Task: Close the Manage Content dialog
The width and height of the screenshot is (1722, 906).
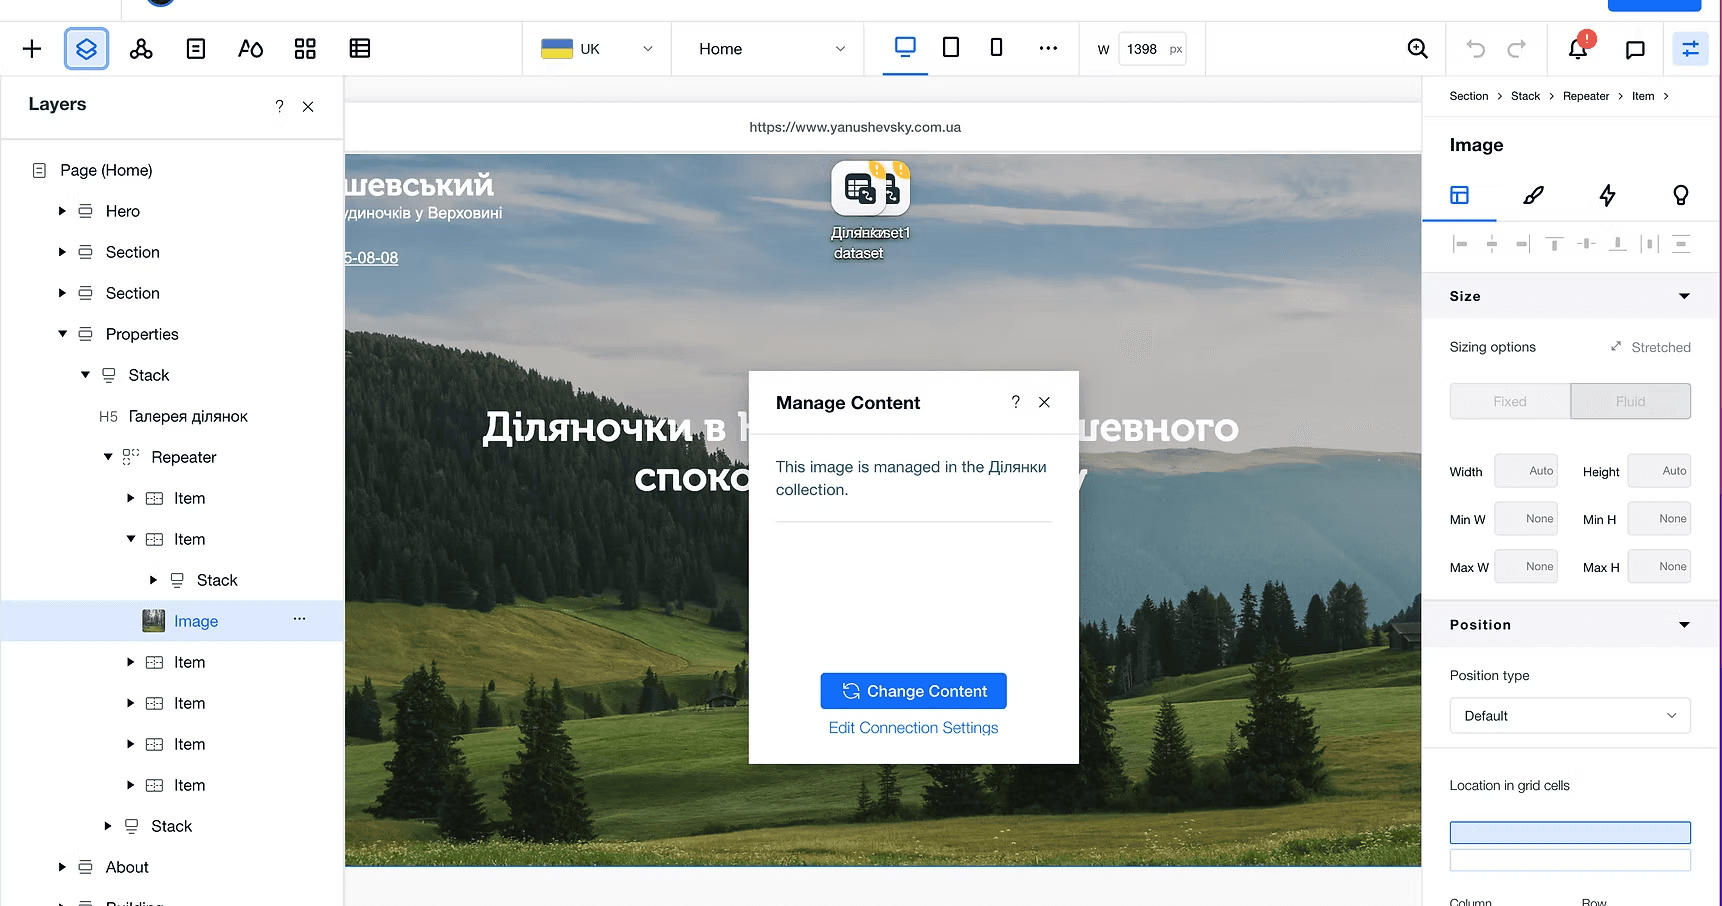Action: (x=1044, y=402)
